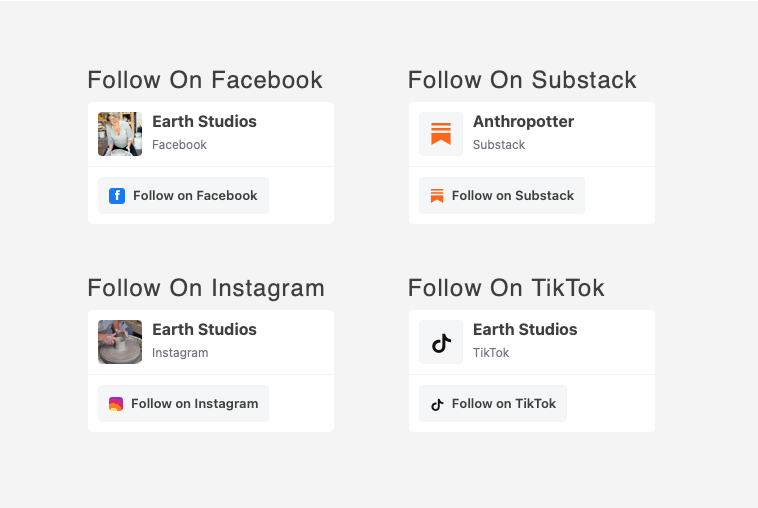
Task: Select the Follow On Facebook heading
Action: click(205, 80)
